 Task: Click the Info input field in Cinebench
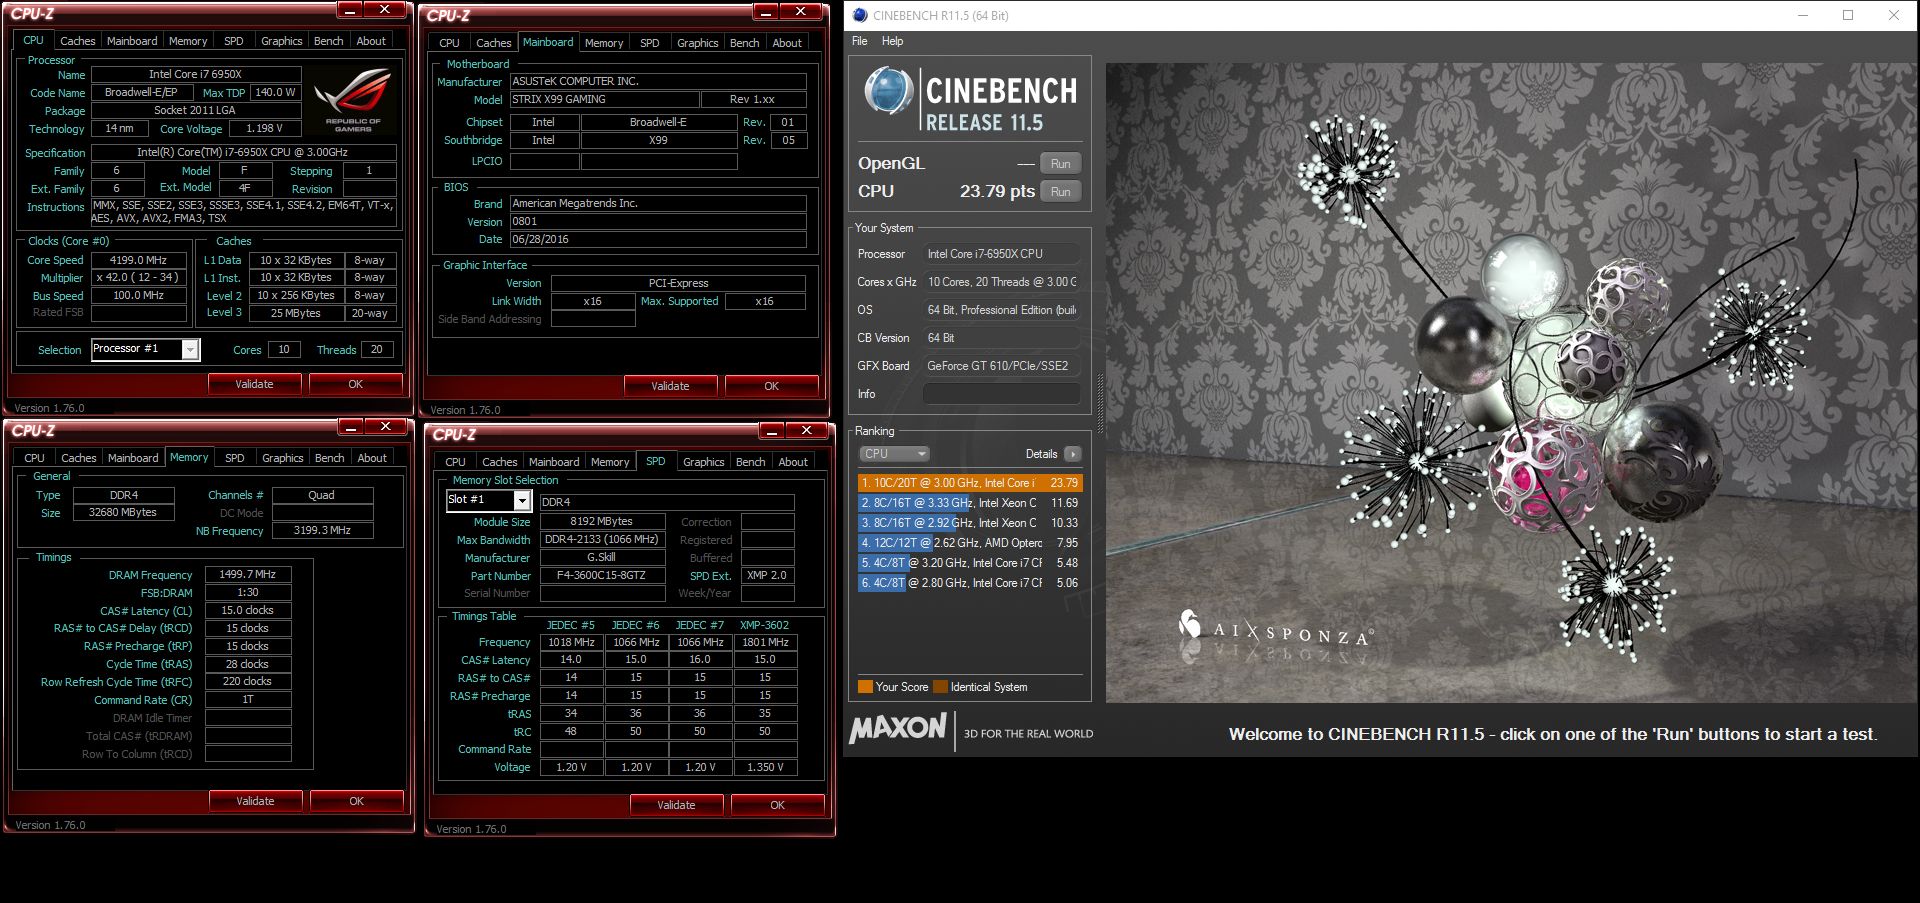pyautogui.click(x=1001, y=394)
